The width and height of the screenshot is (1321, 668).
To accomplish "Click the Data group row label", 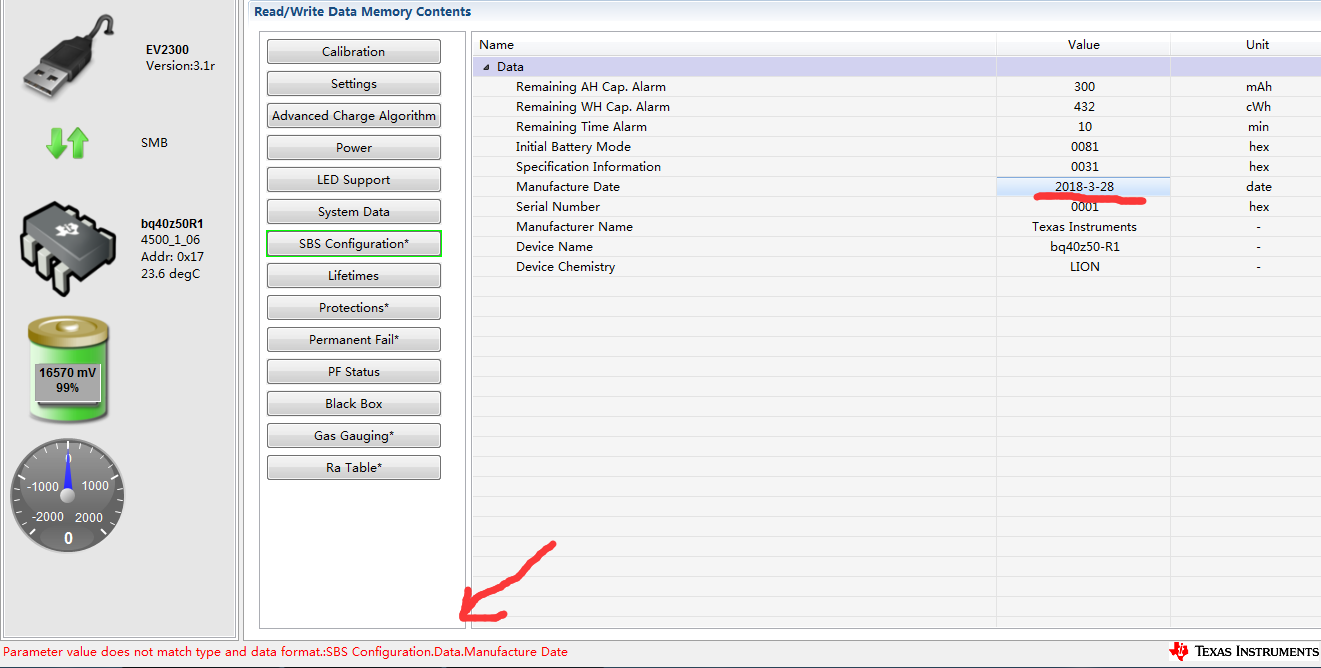I will (x=510, y=67).
